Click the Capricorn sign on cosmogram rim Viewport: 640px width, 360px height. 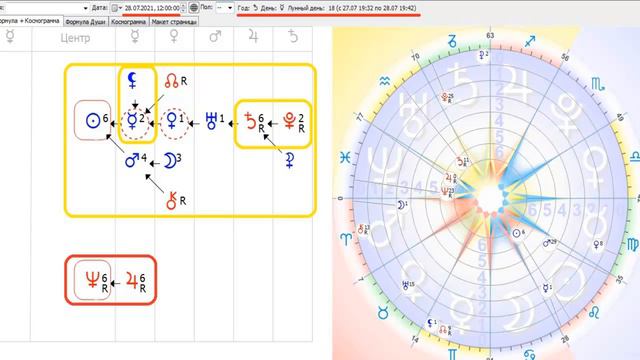pyautogui.click(x=452, y=41)
